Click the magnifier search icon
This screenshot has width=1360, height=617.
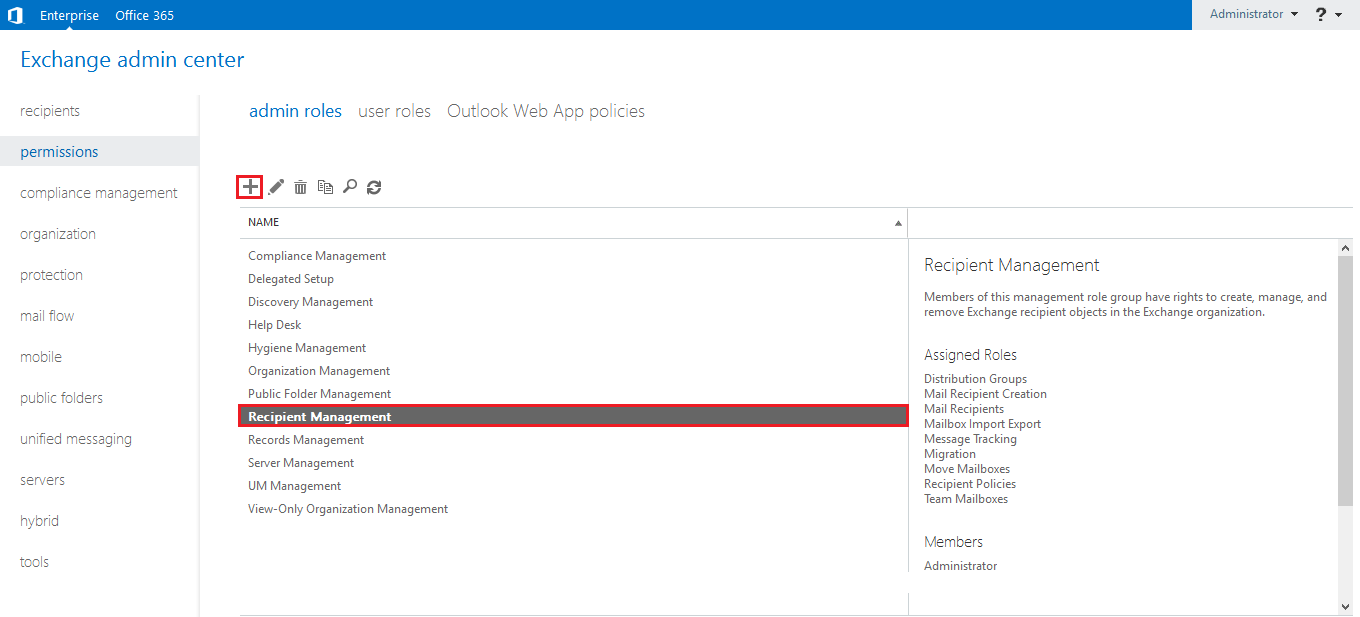(349, 187)
